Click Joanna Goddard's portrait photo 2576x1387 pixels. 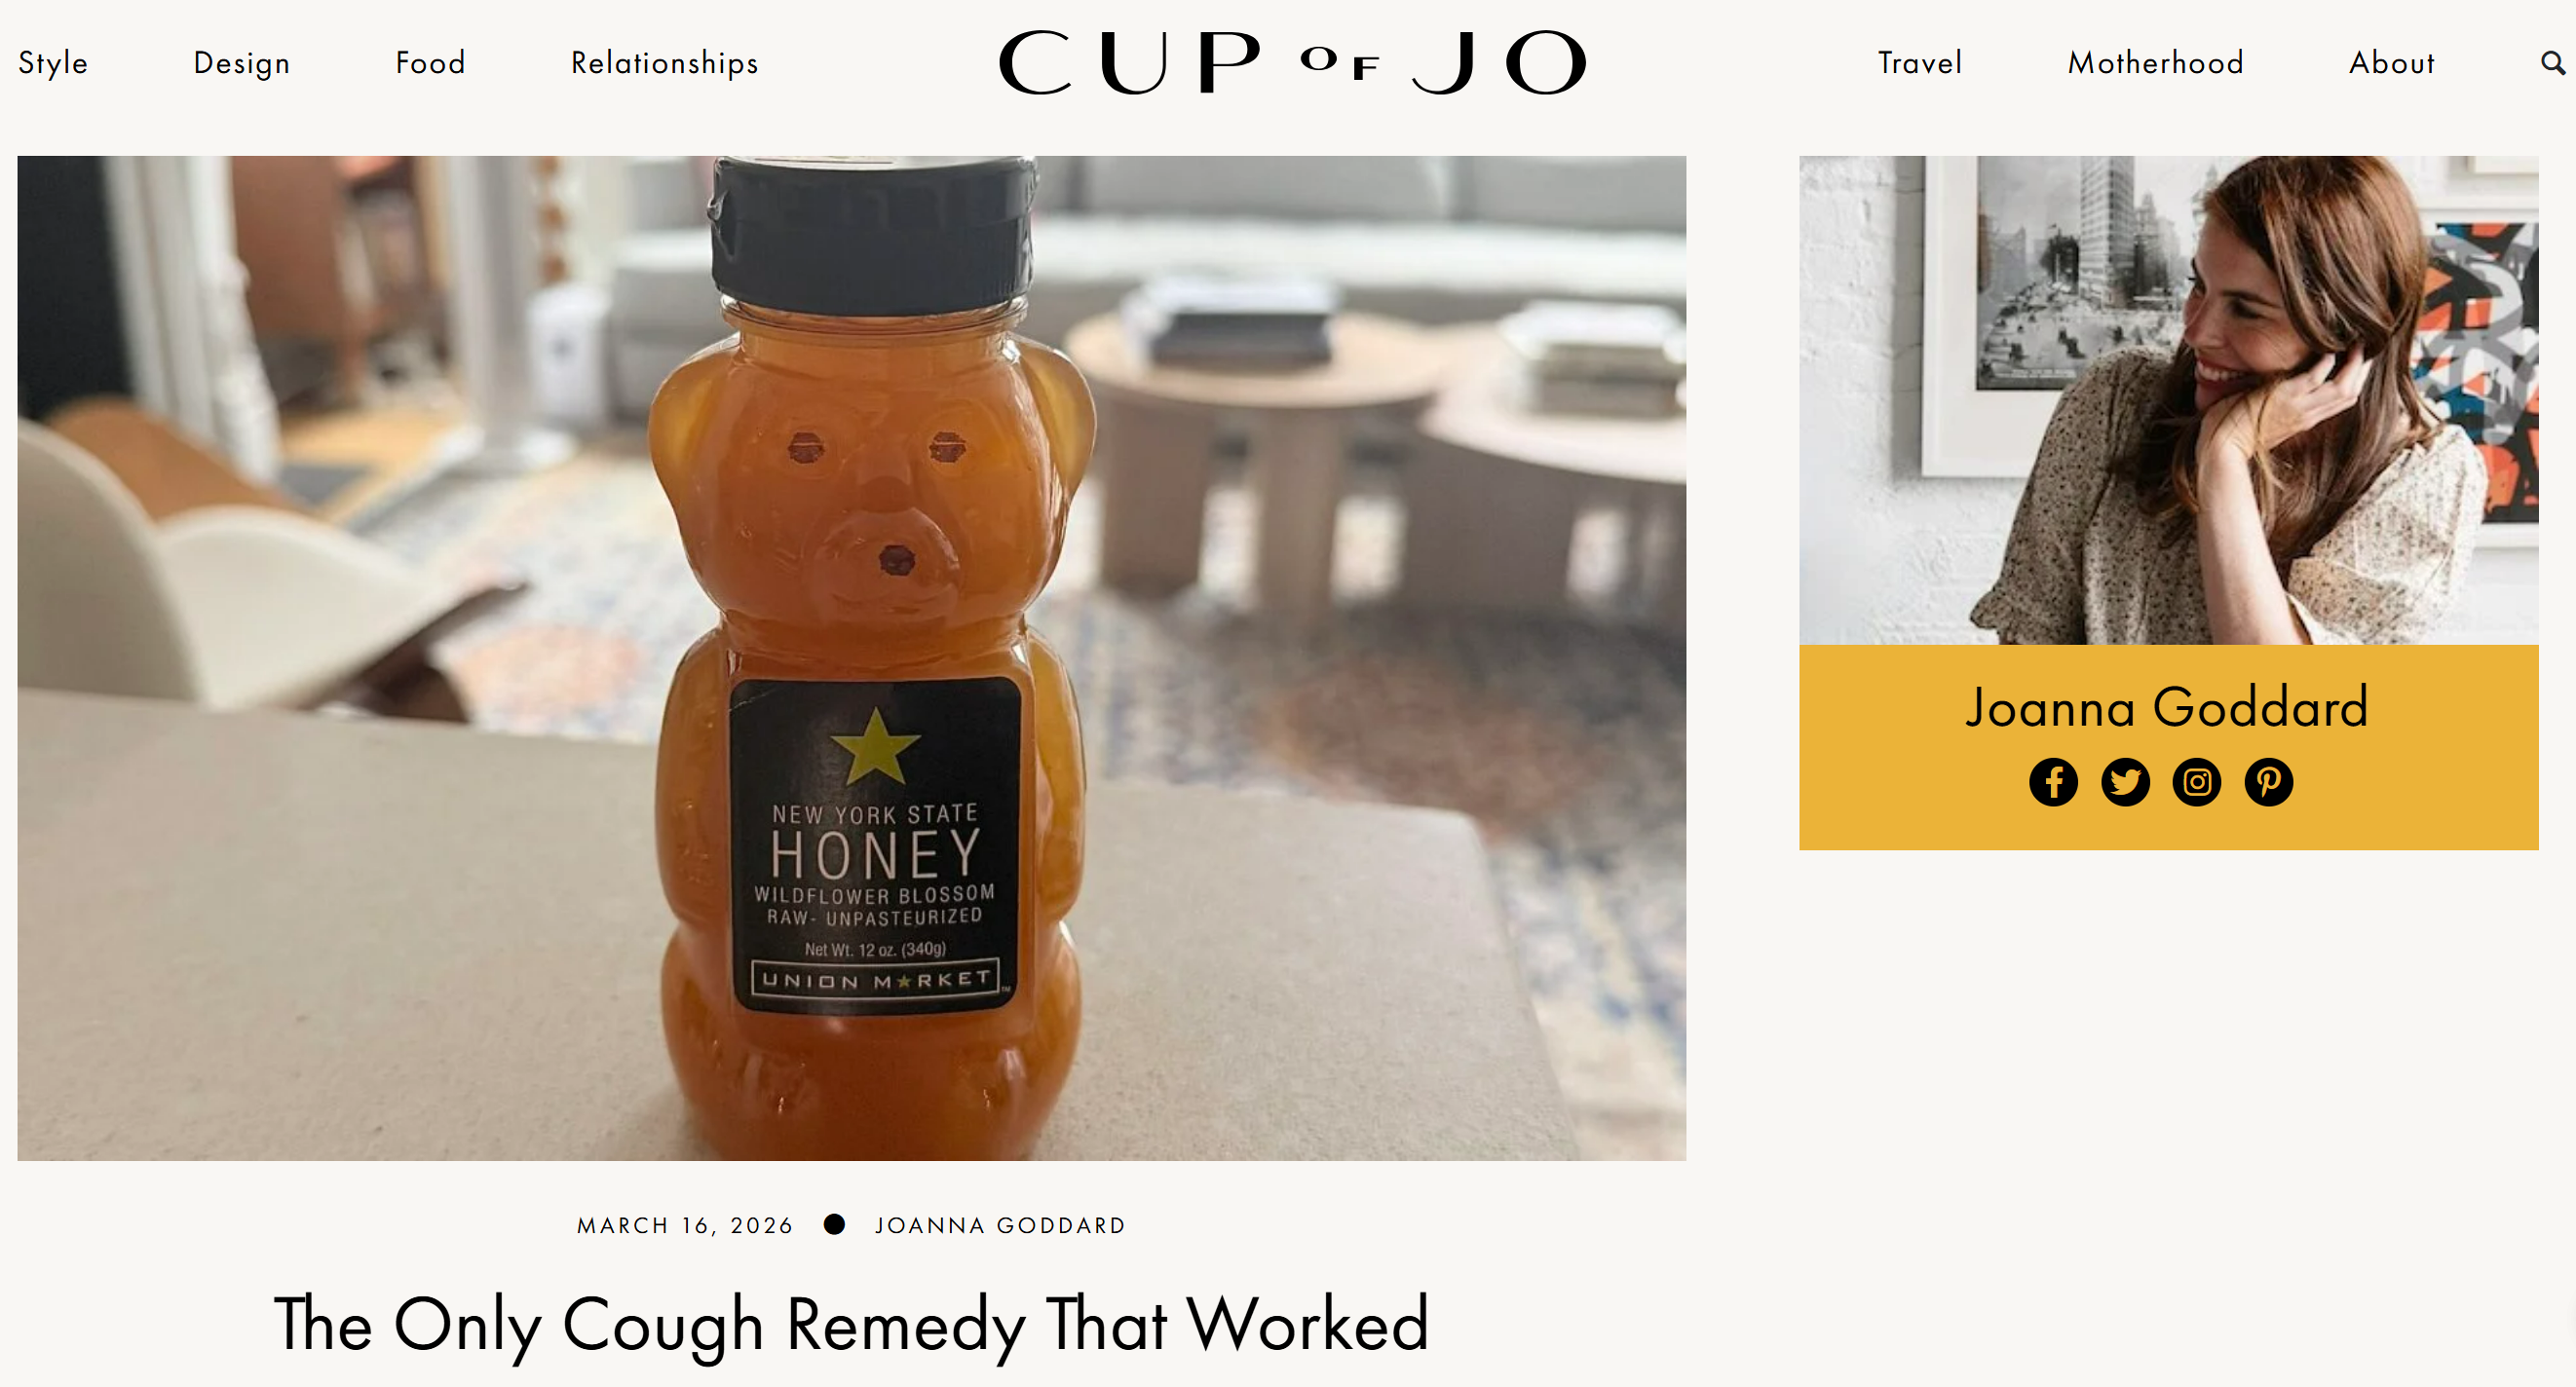[2168, 400]
